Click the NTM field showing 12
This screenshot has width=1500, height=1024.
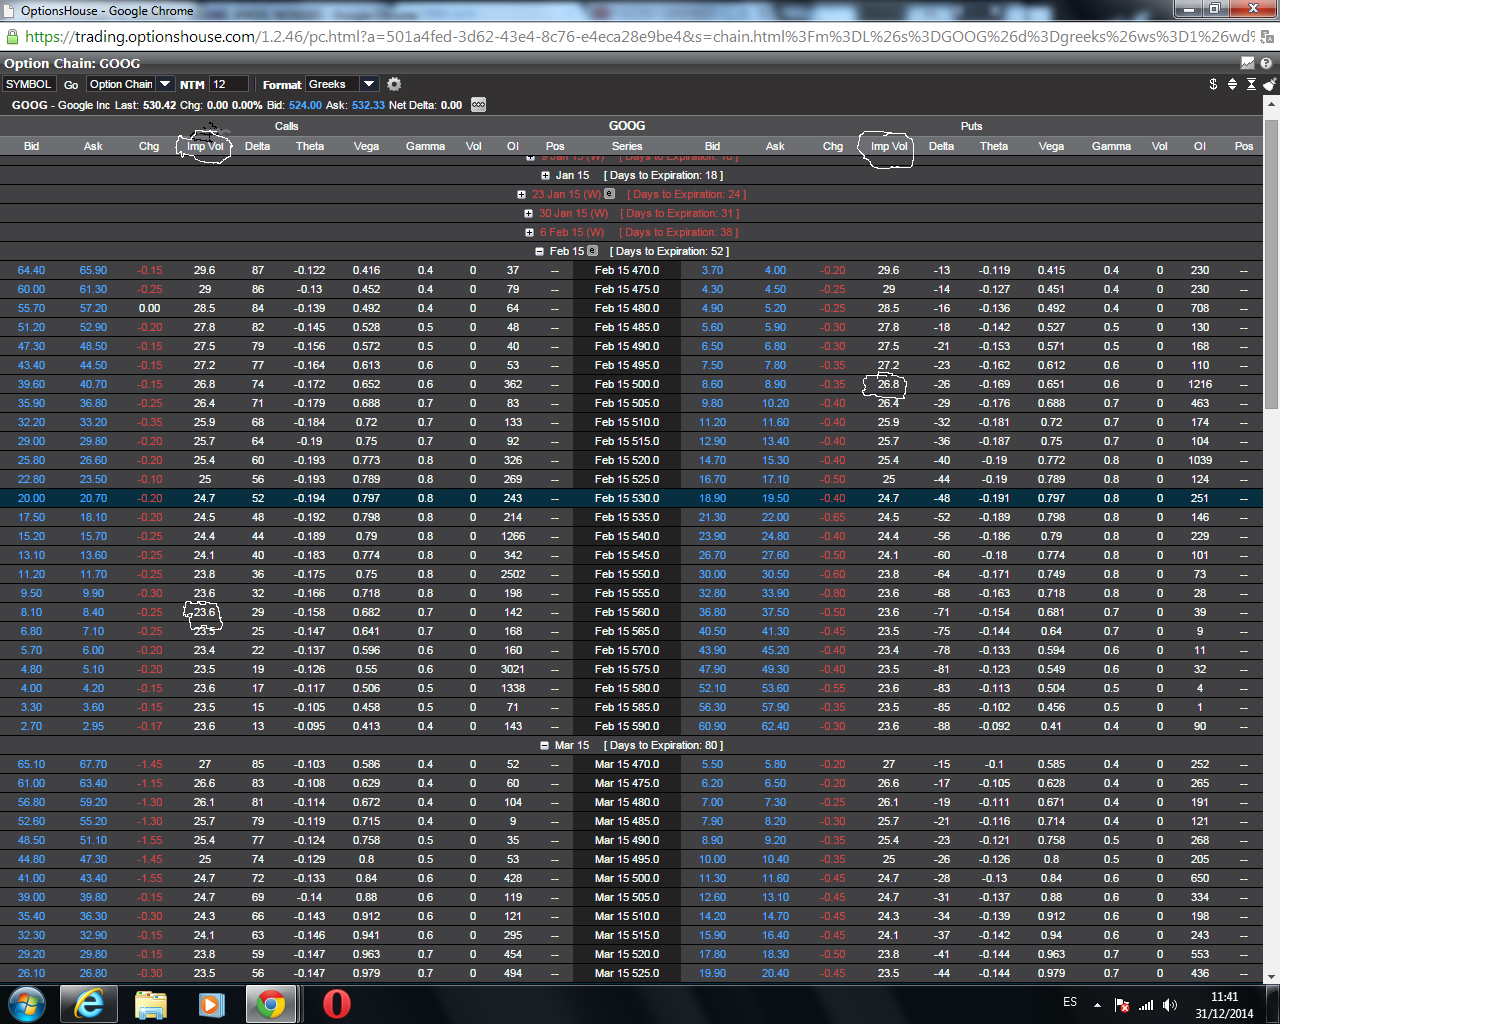[x=228, y=84]
